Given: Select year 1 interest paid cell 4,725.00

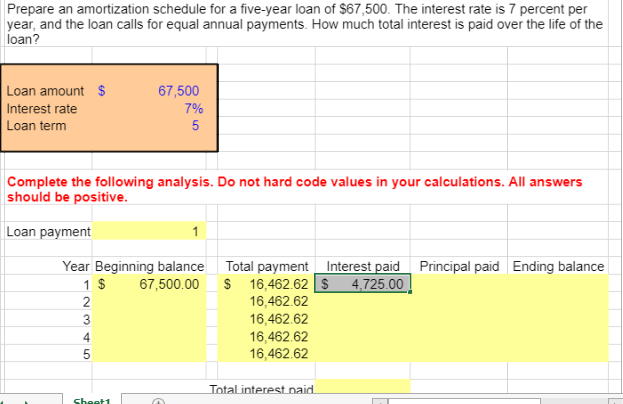Looking at the screenshot, I should pyautogui.click(x=363, y=284).
